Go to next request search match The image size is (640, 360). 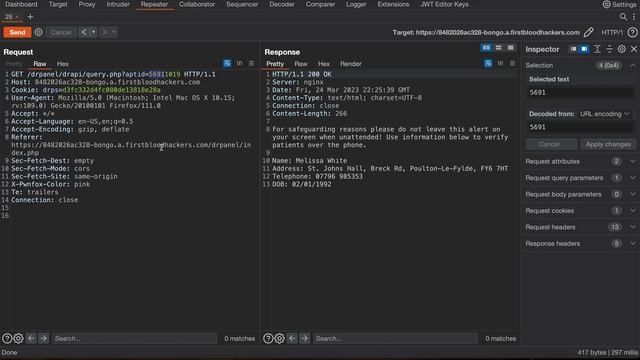click(43, 338)
